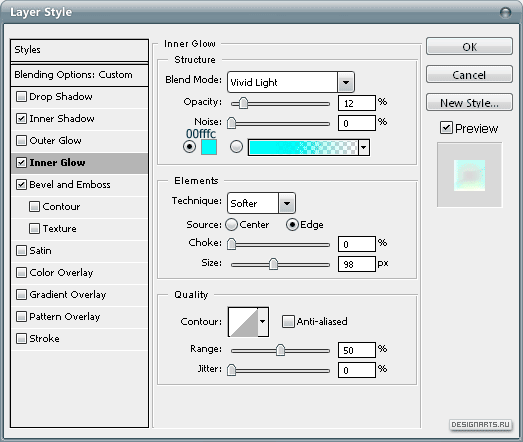523x442 pixels.
Task: Uncheck Bevel and Emboss checkbox
Action: pos(21,185)
